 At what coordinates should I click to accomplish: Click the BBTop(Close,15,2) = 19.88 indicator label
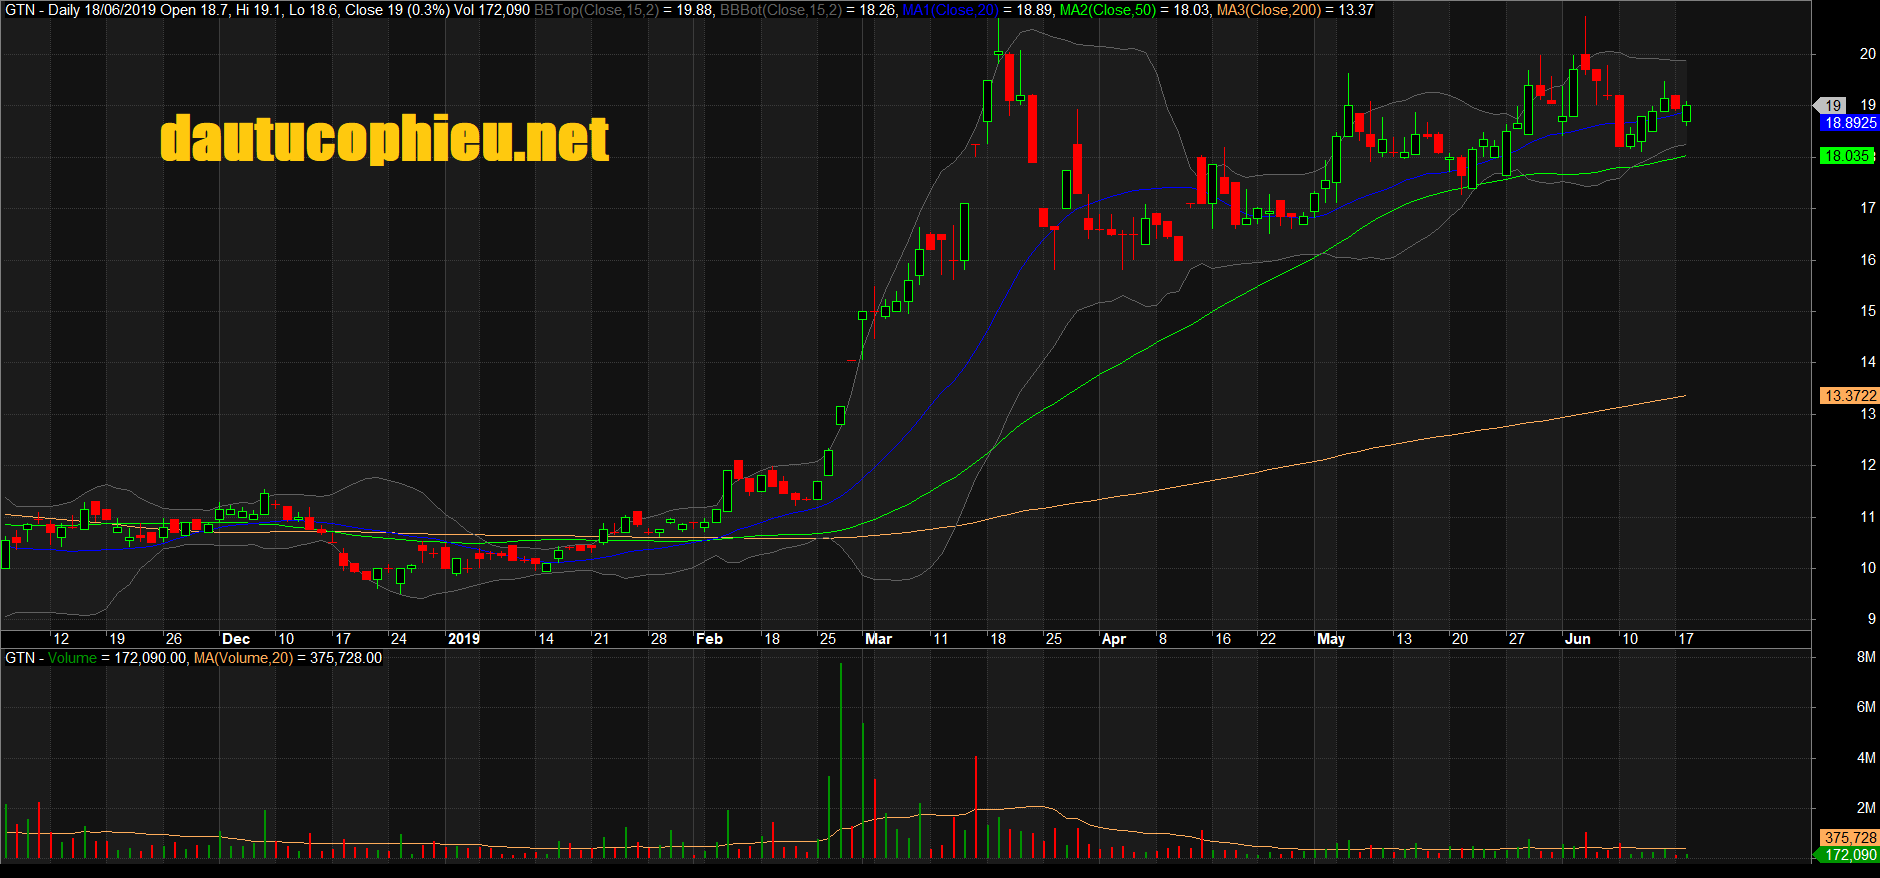coord(624,10)
